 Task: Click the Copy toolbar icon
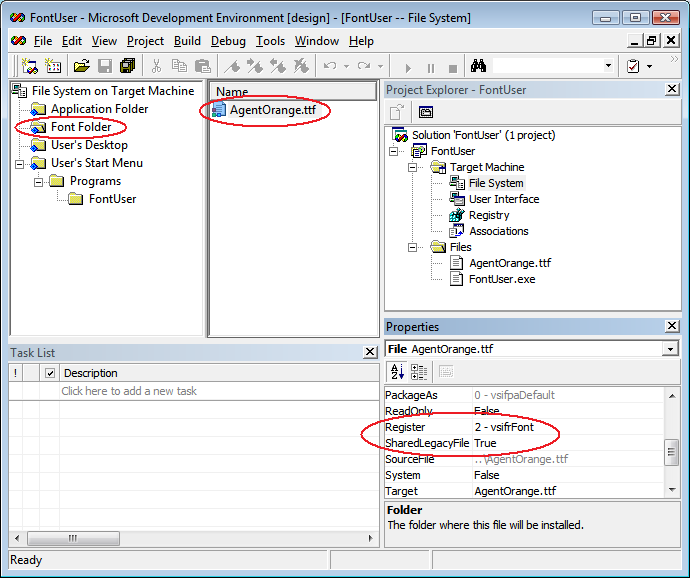(x=179, y=66)
